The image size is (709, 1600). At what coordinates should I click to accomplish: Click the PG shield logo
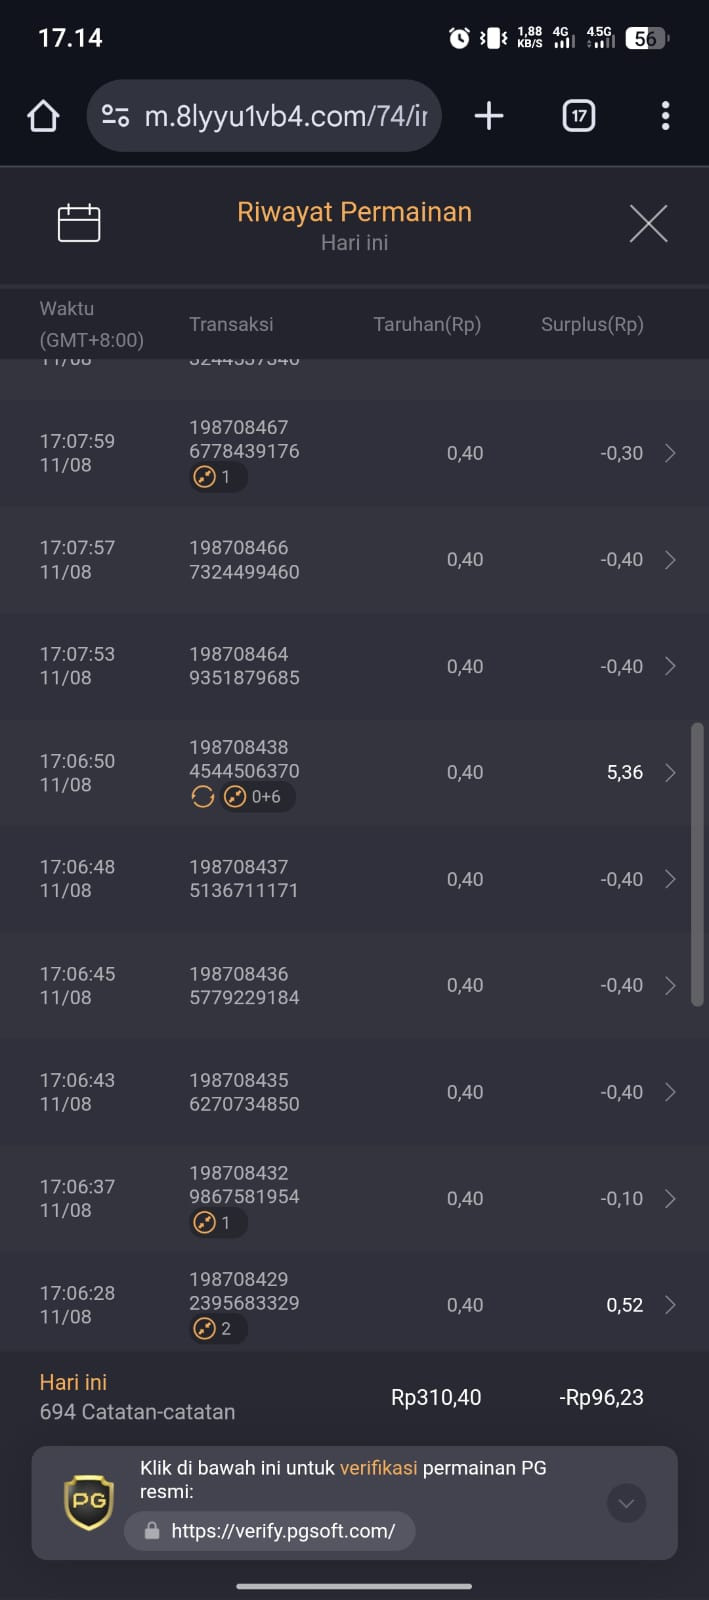pos(88,1502)
